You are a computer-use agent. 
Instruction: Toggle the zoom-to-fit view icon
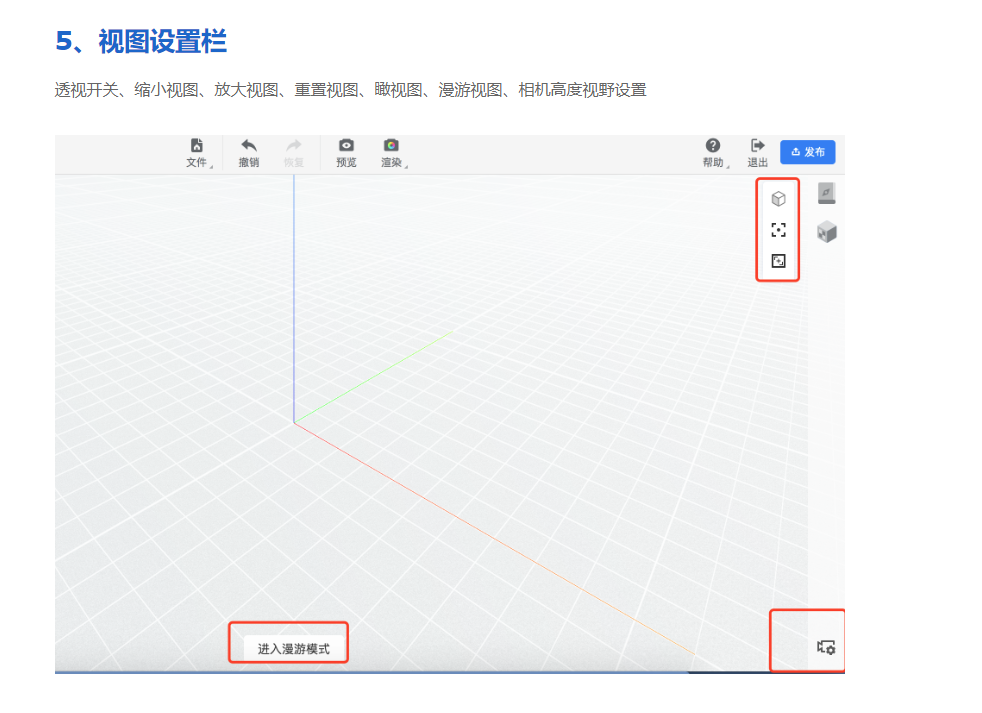[x=779, y=261]
